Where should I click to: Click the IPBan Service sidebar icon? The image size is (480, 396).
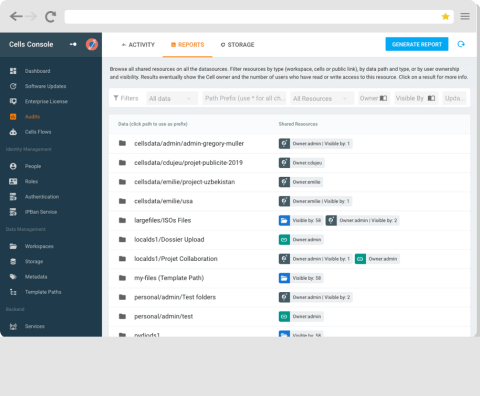coord(13,212)
